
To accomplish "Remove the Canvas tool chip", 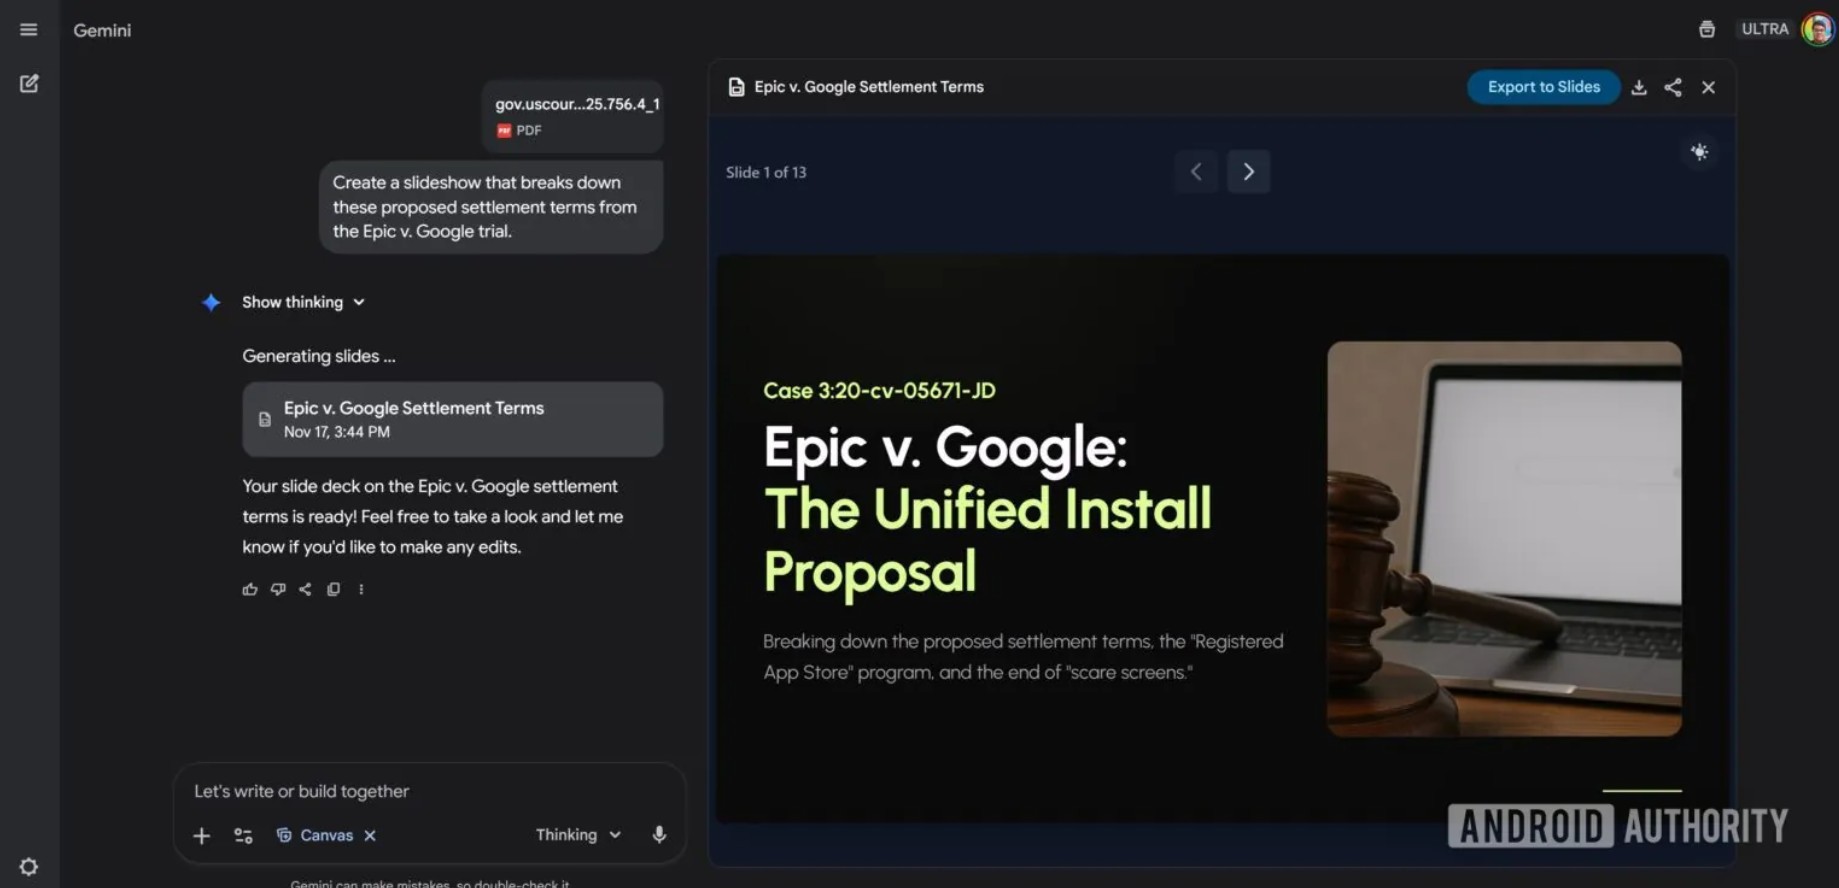I will tap(370, 835).
